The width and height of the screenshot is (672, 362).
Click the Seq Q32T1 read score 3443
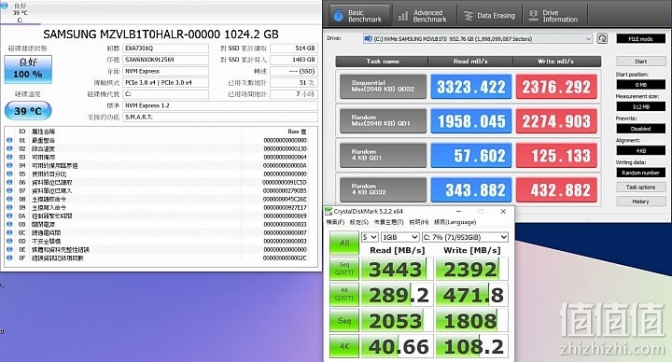(397, 269)
